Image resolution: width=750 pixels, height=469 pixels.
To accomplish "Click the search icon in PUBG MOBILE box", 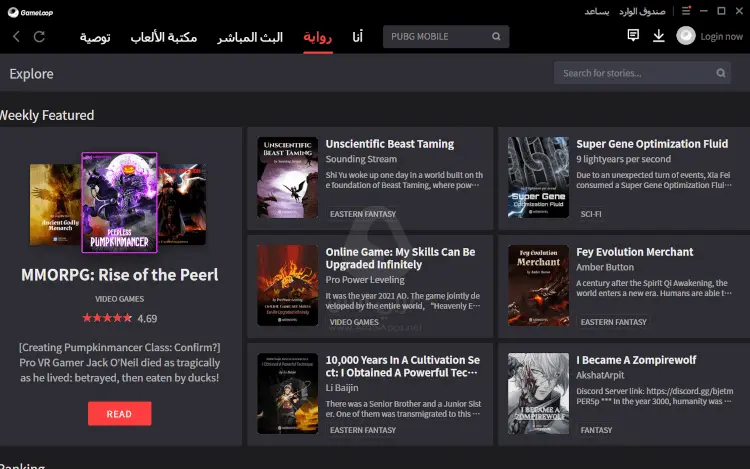I will pos(496,37).
